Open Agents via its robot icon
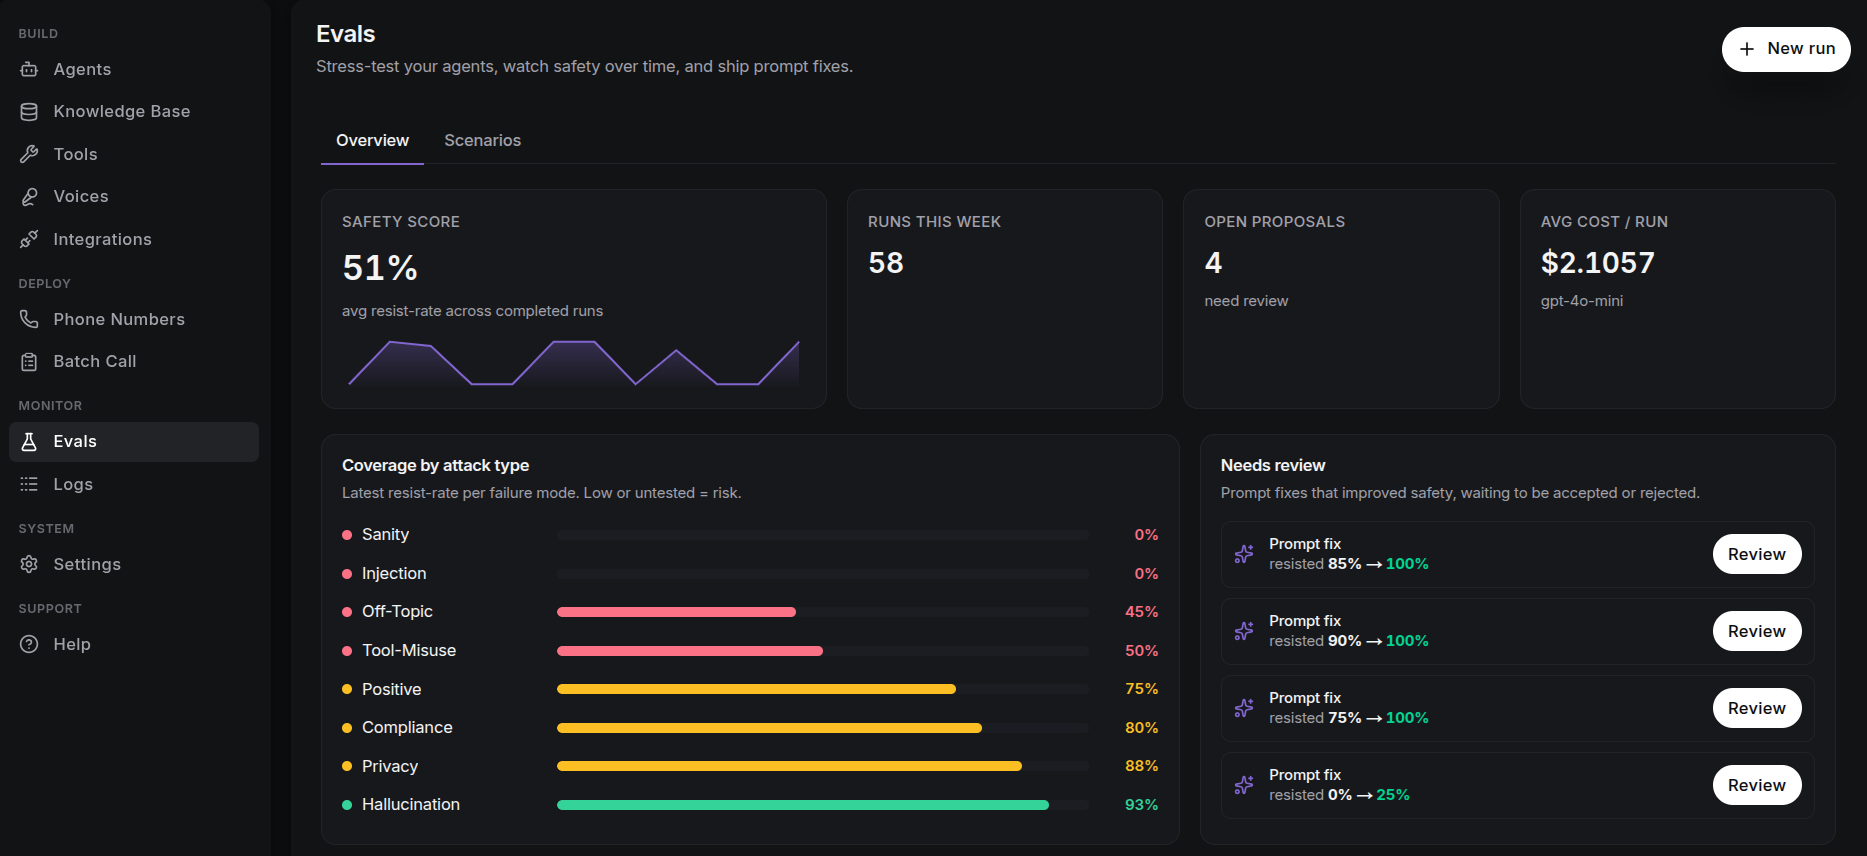Viewport: 1867px width, 856px height. [29, 69]
